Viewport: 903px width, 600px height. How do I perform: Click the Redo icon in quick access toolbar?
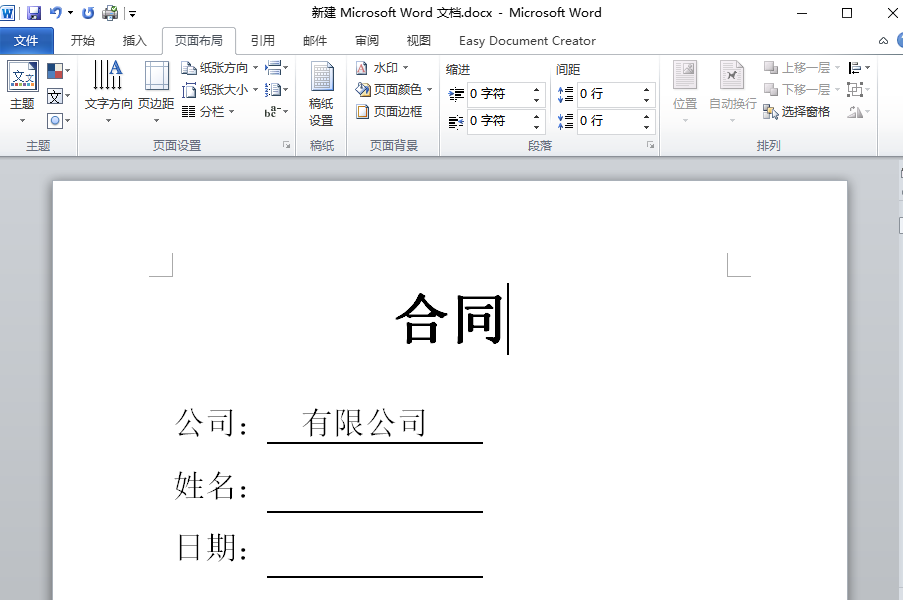coord(88,13)
